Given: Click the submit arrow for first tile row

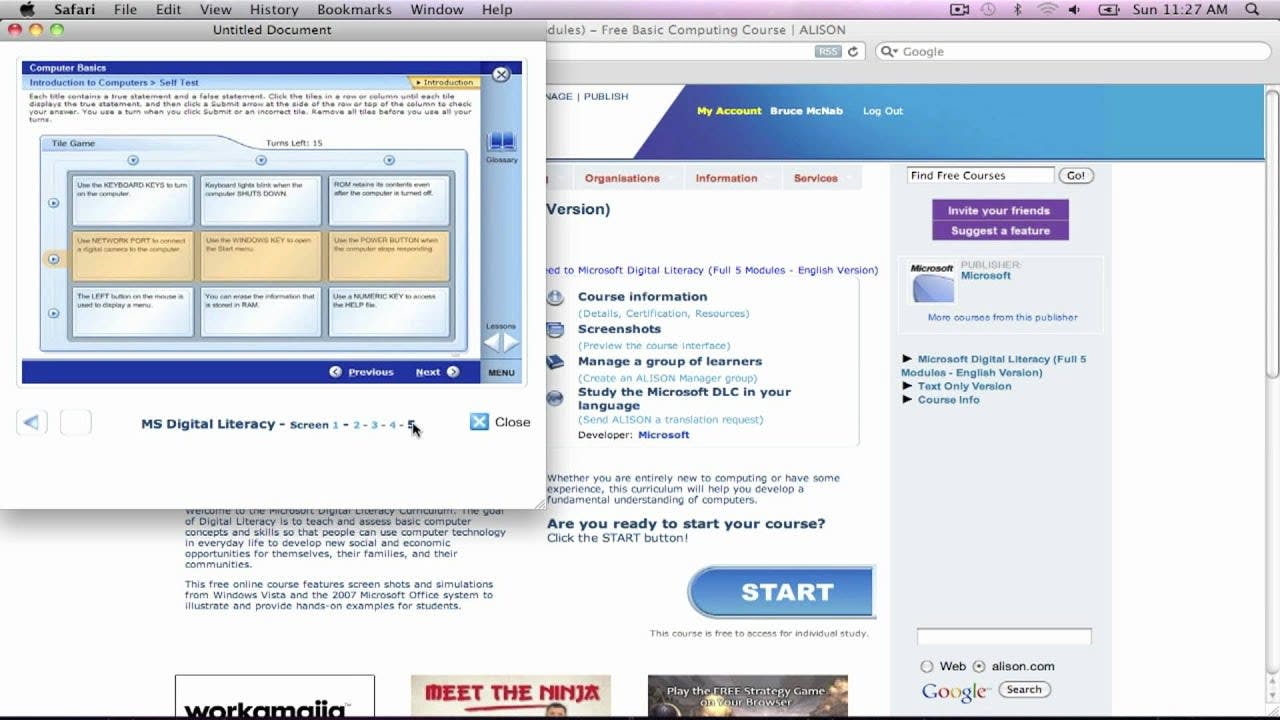Looking at the screenshot, I should click(x=54, y=203).
